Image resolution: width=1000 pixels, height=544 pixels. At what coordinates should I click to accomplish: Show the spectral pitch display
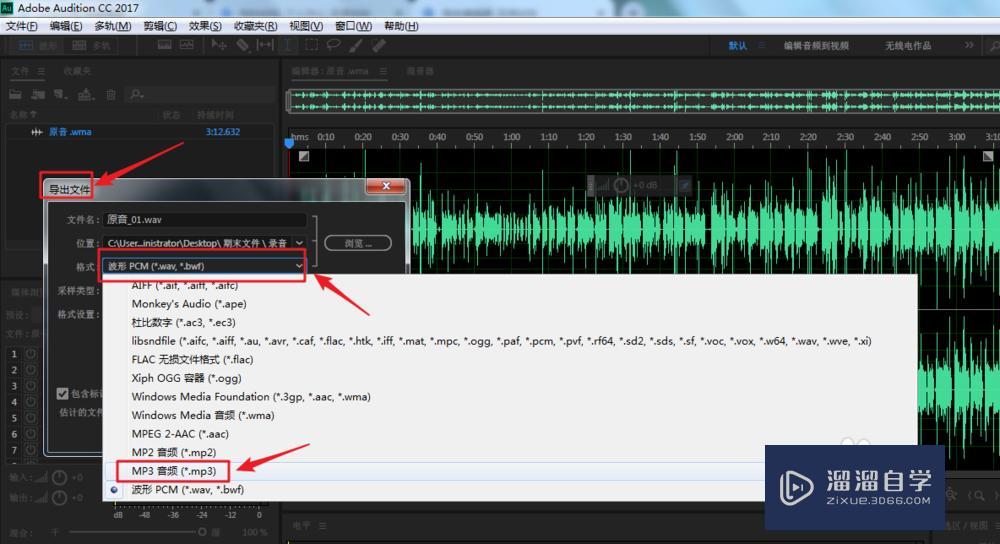click(187, 45)
